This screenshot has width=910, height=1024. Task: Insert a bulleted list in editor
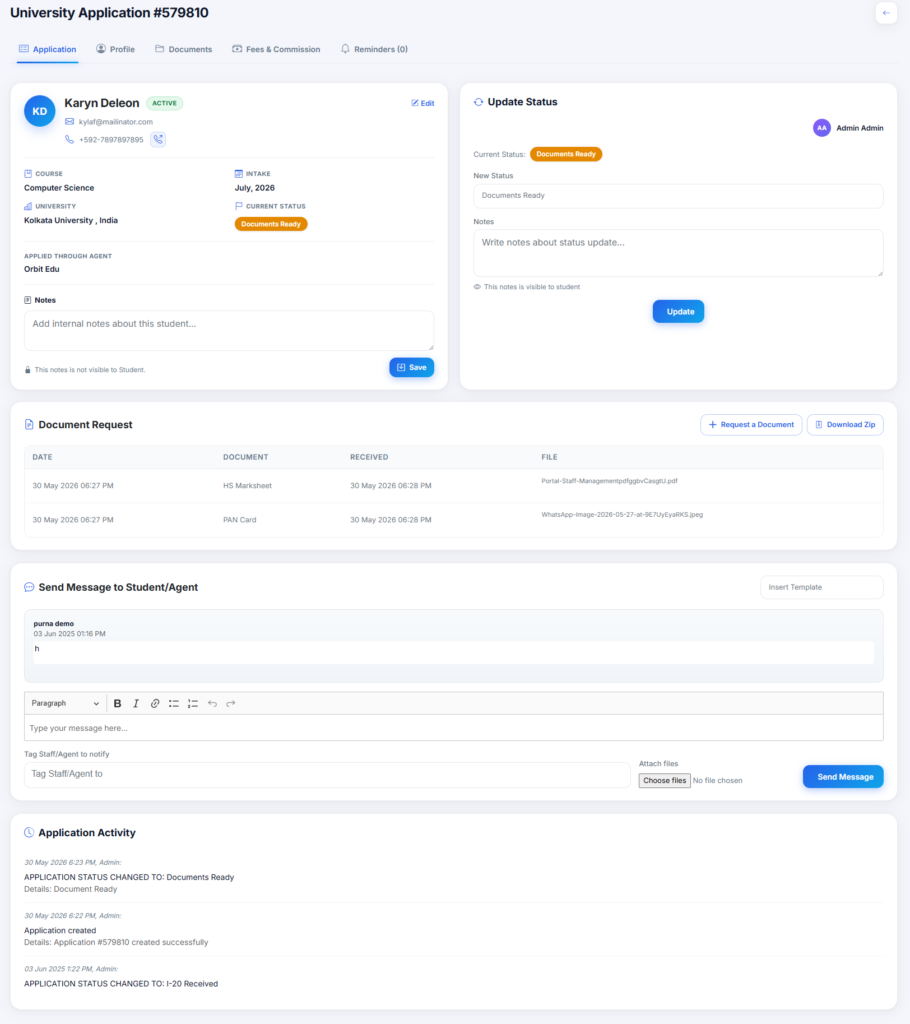coord(174,703)
